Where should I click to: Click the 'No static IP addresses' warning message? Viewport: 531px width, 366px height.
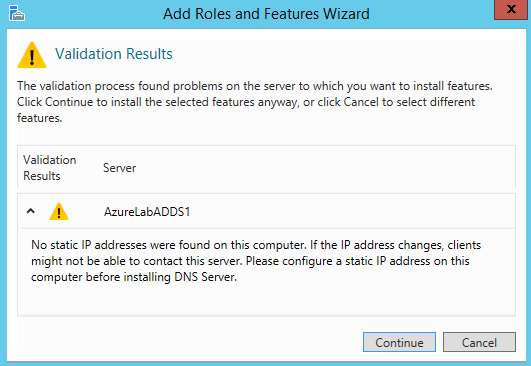point(256,261)
